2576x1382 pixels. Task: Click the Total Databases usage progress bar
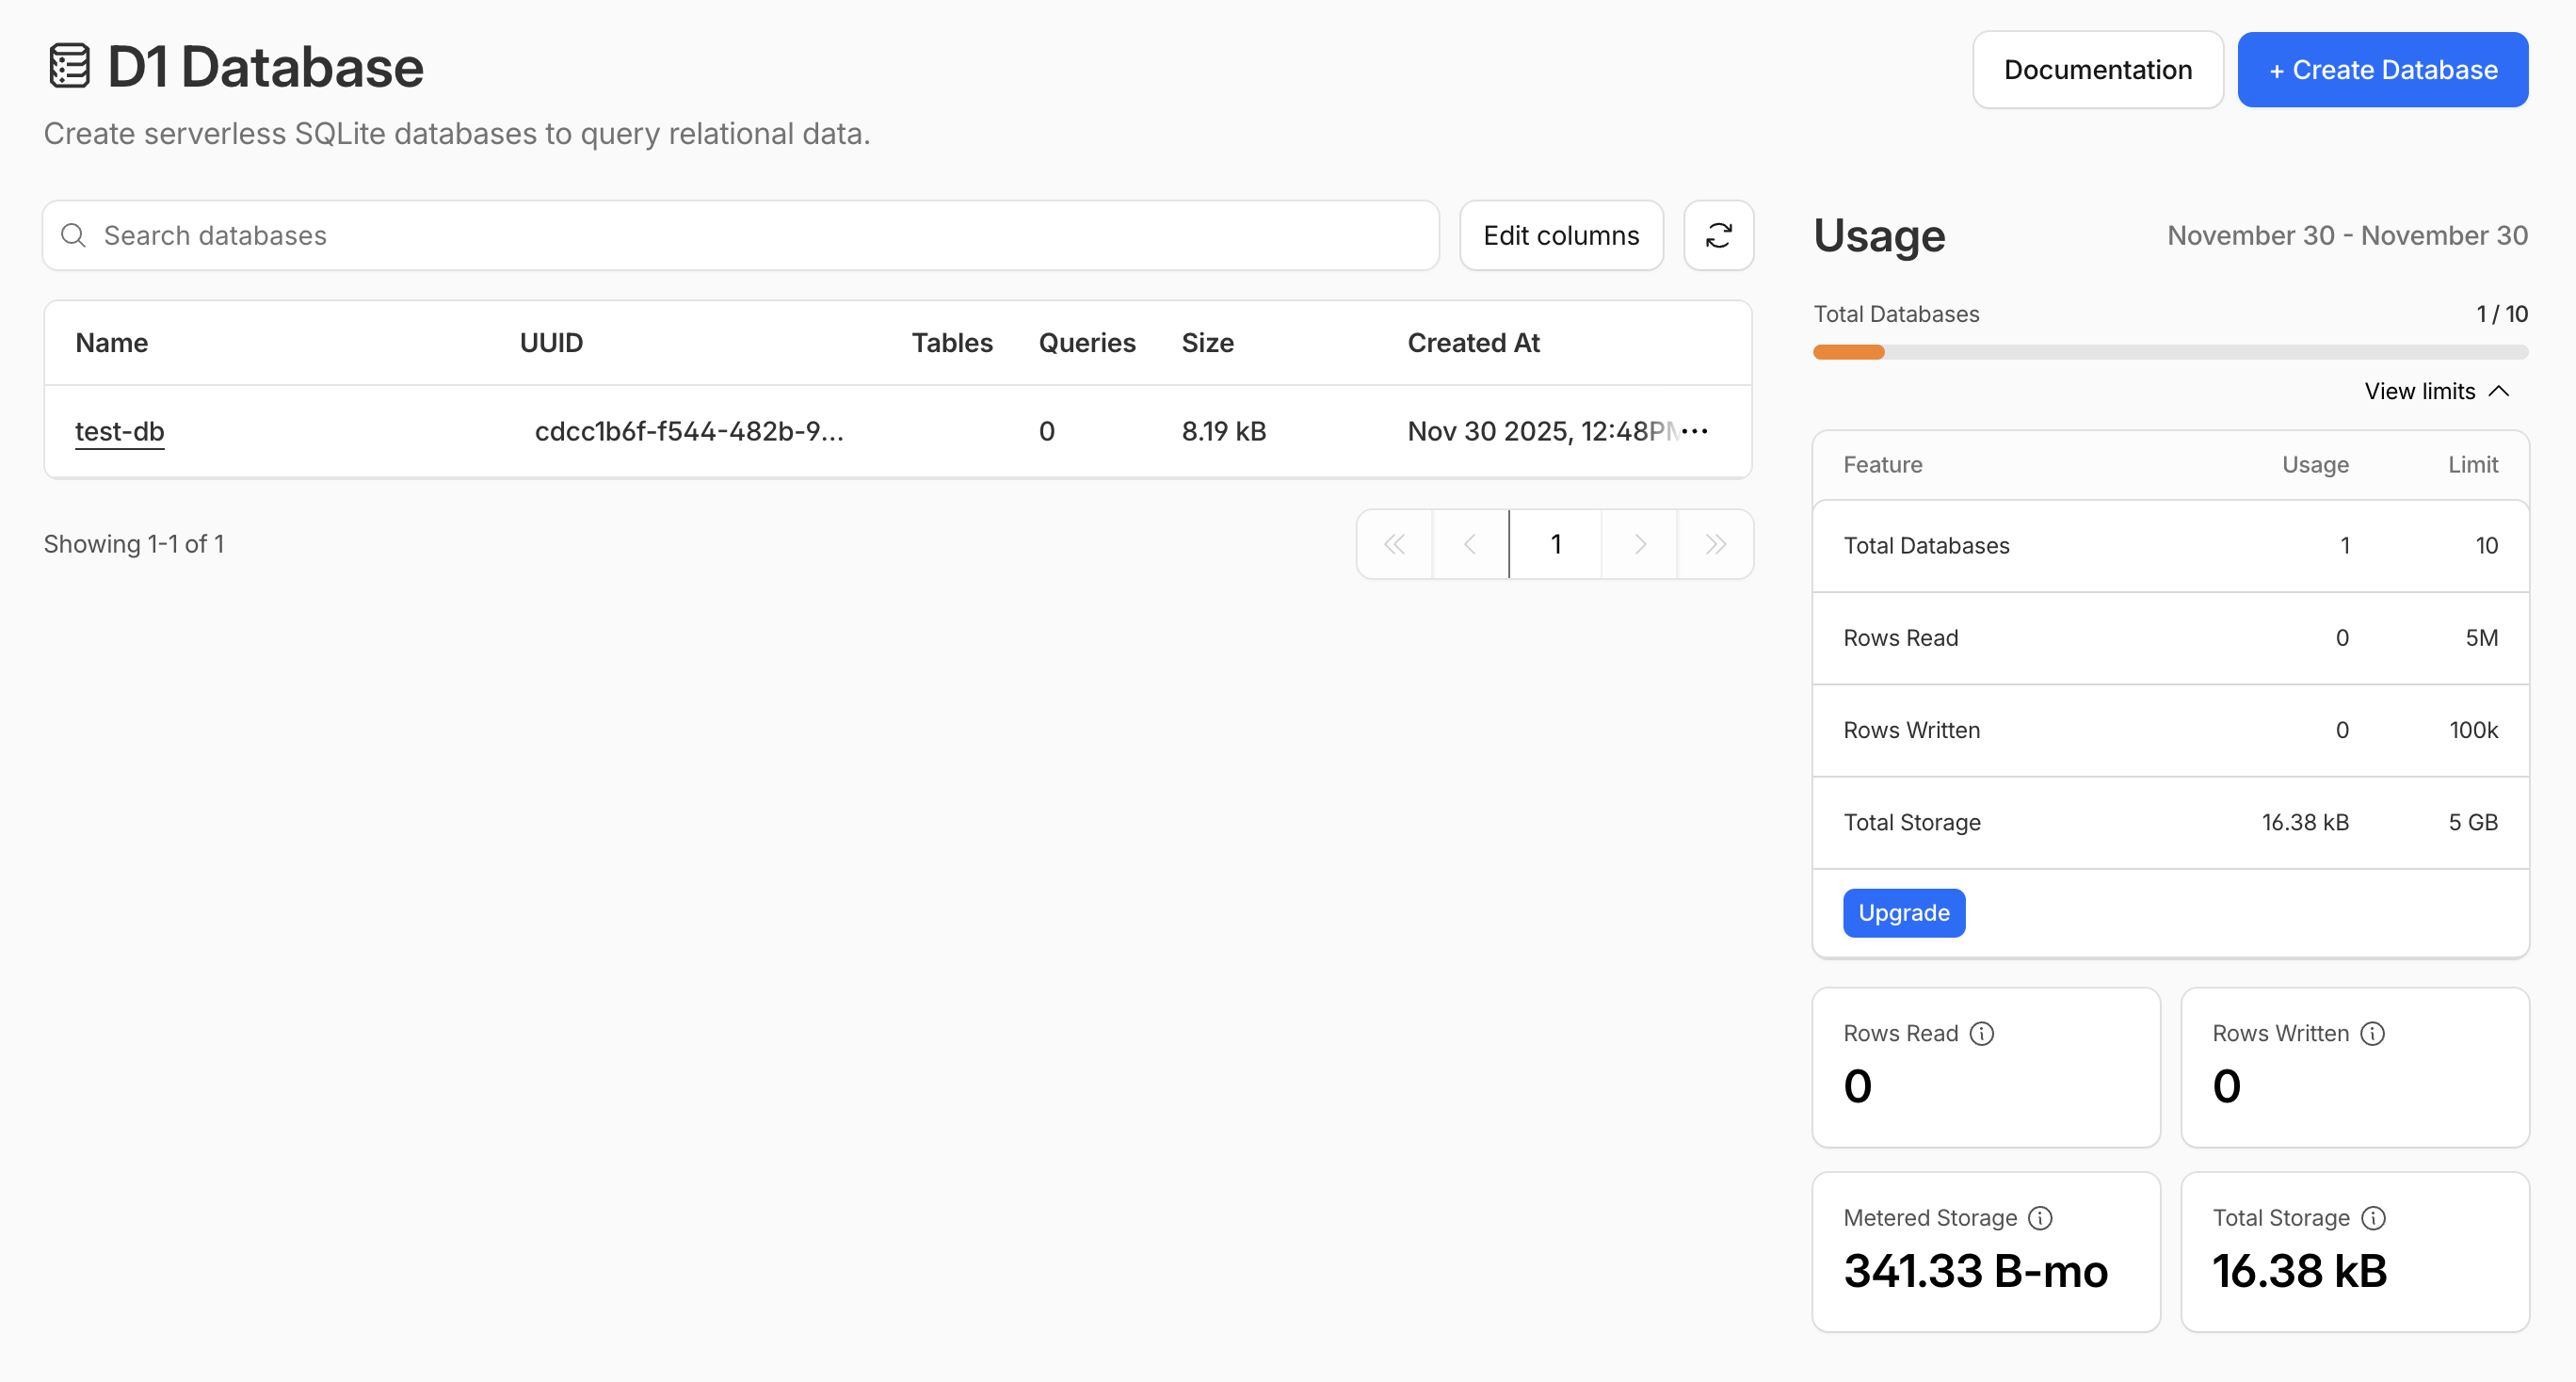2171,352
